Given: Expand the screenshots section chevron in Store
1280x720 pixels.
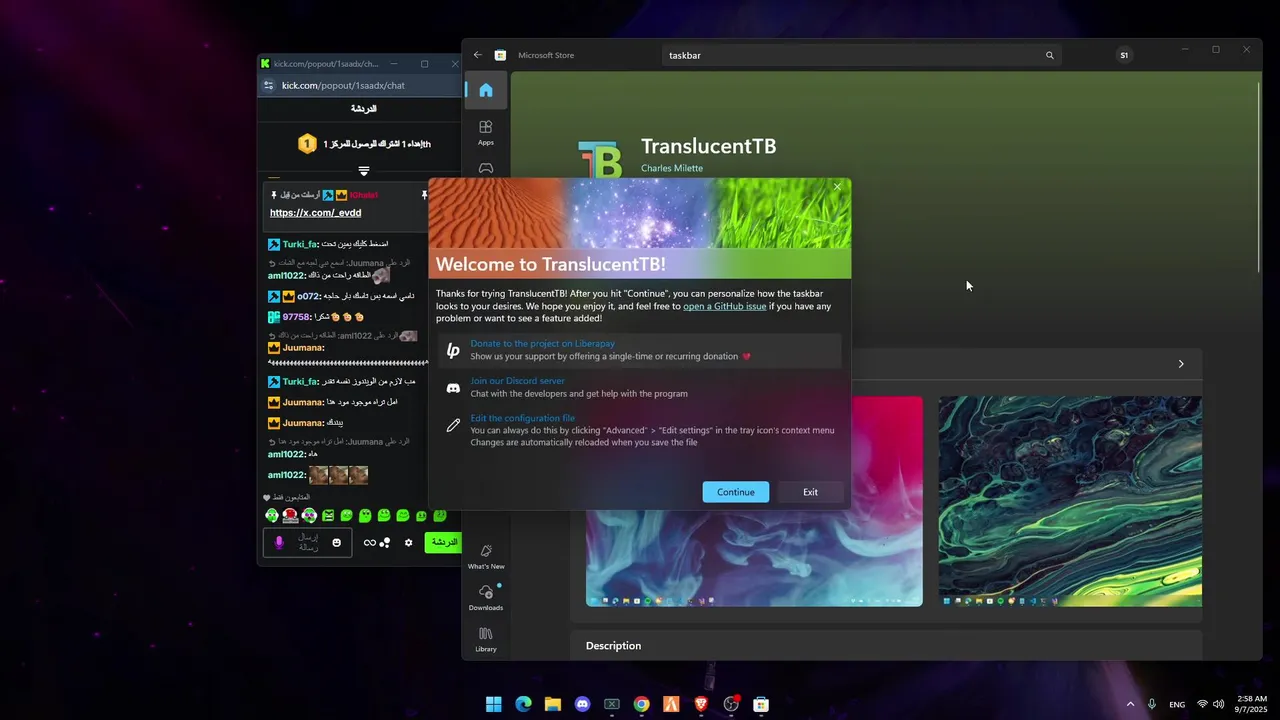Looking at the screenshot, I should tap(1181, 364).
